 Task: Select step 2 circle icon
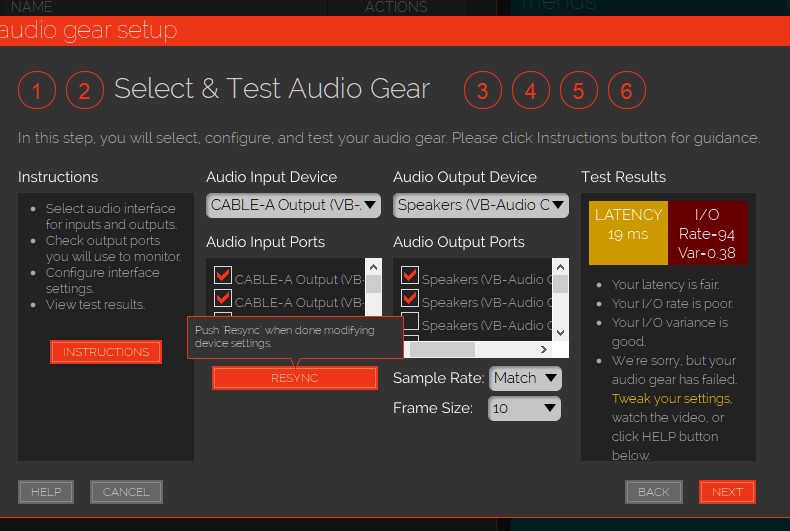tap(85, 91)
